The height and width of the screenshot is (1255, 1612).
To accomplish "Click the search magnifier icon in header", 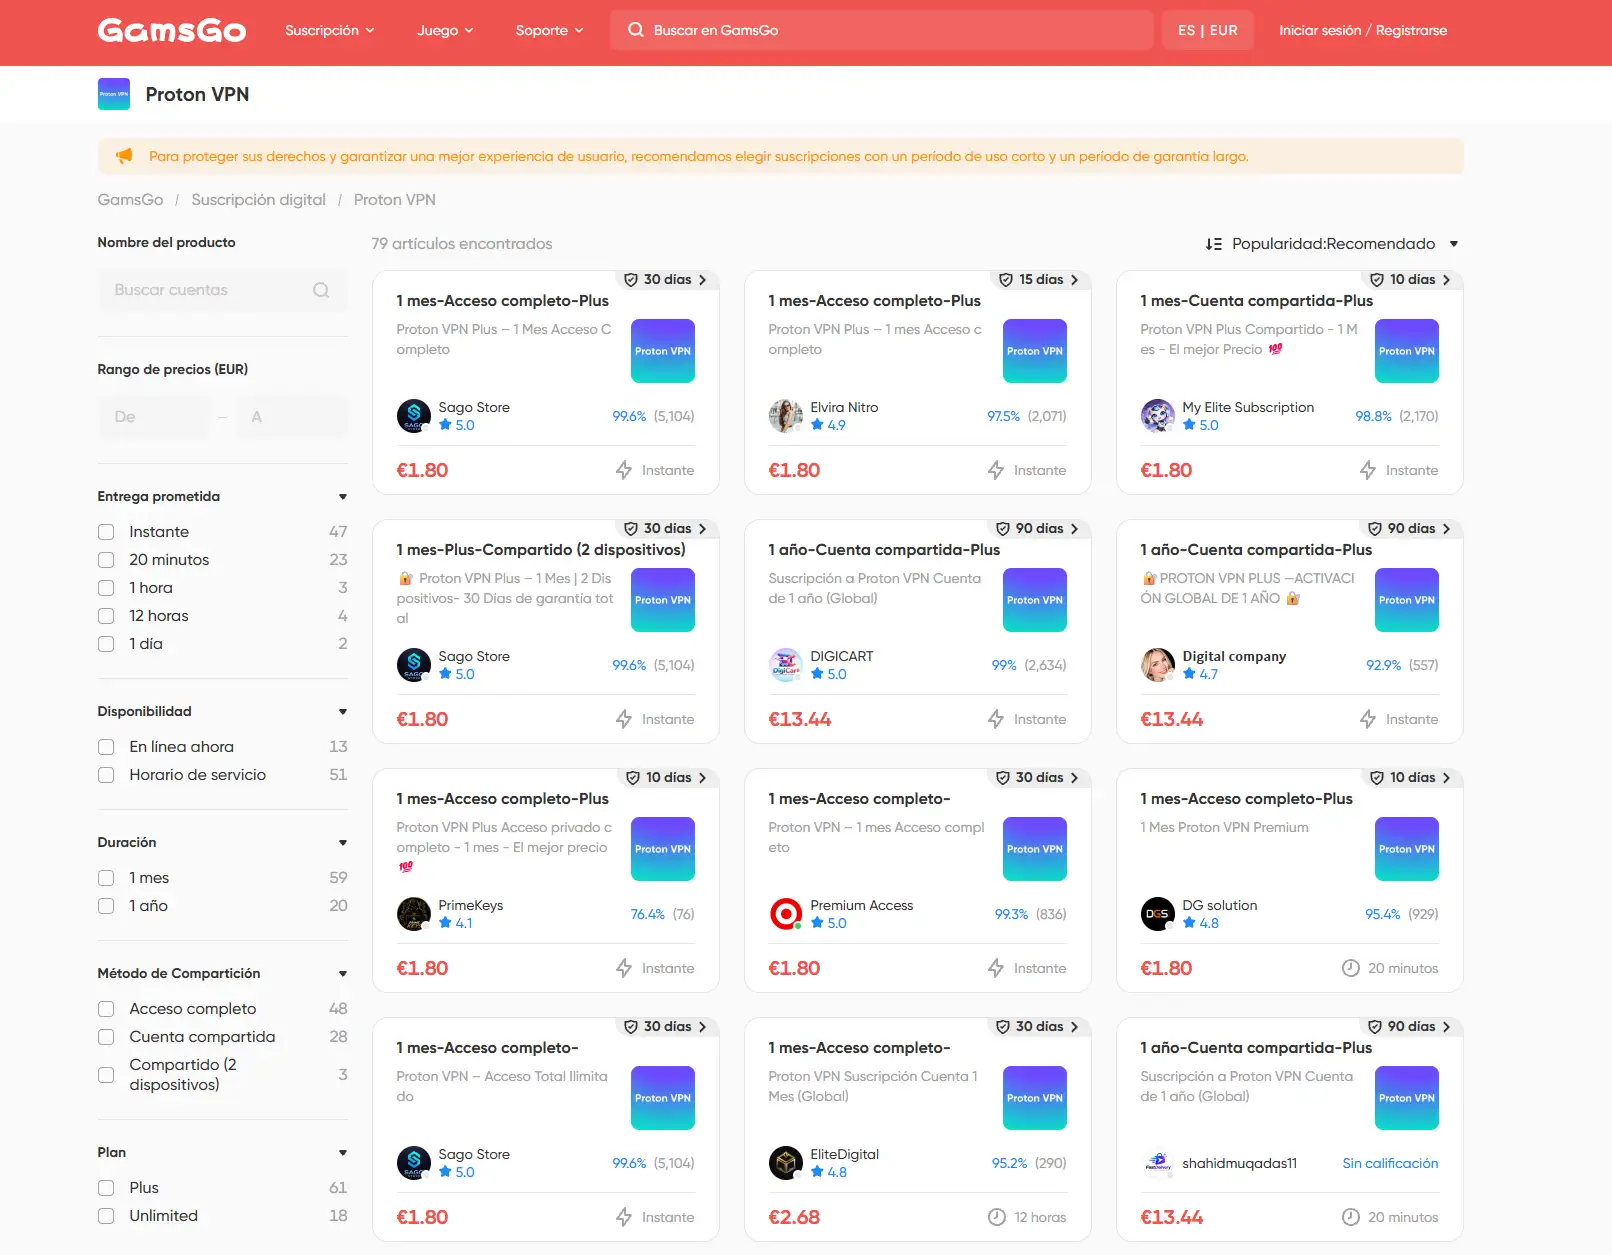I will 636,30.
